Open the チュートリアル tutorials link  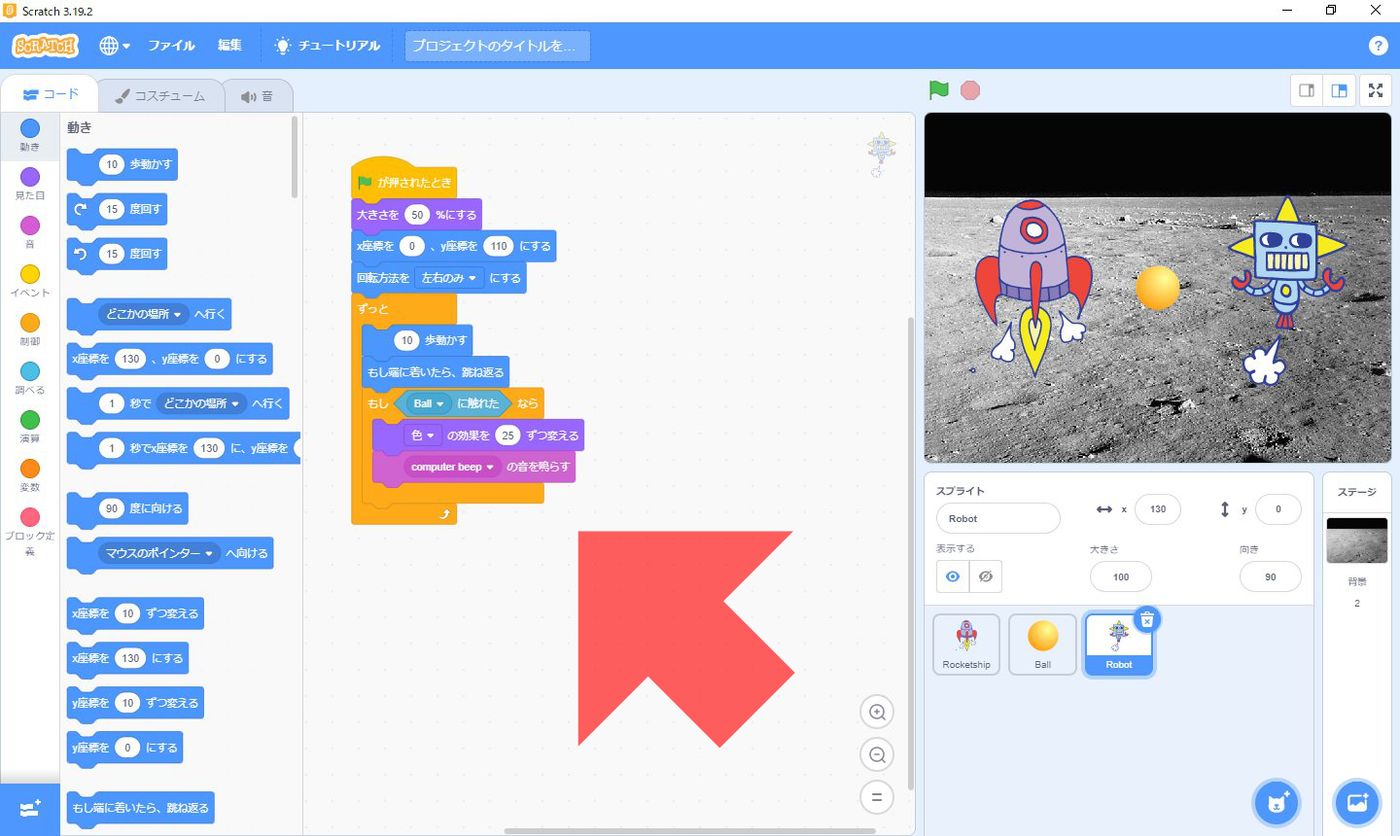(328, 46)
